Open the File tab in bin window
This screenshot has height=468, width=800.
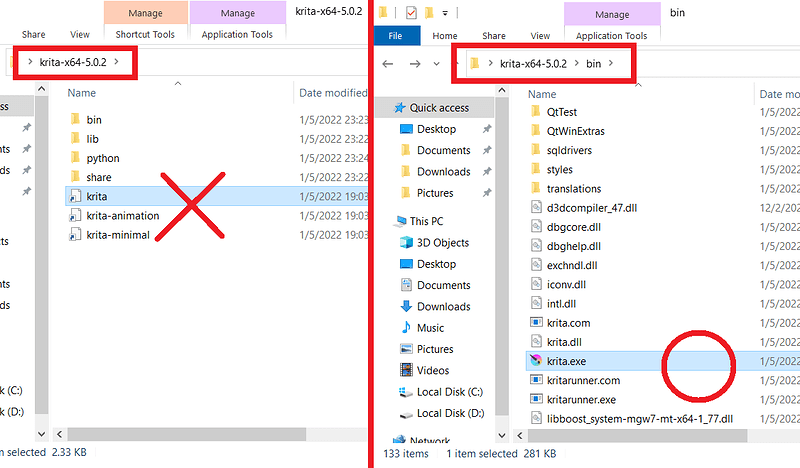396,36
